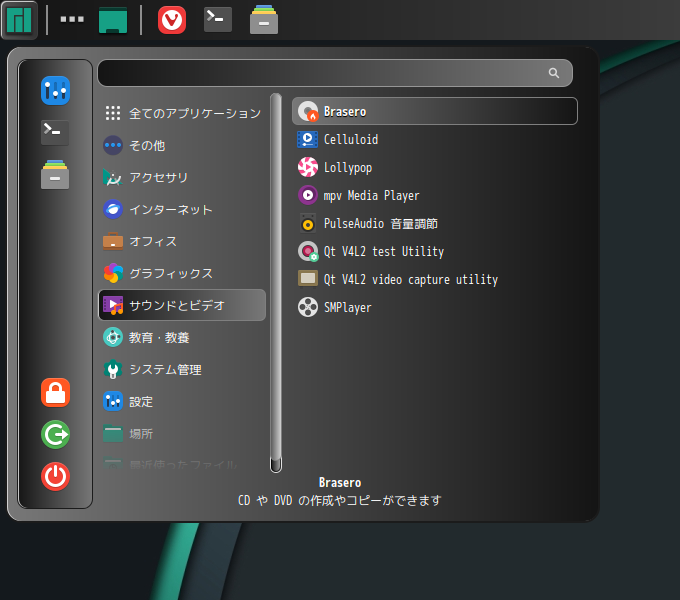
Task: Select インターネット category
Action: click(x=182, y=209)
